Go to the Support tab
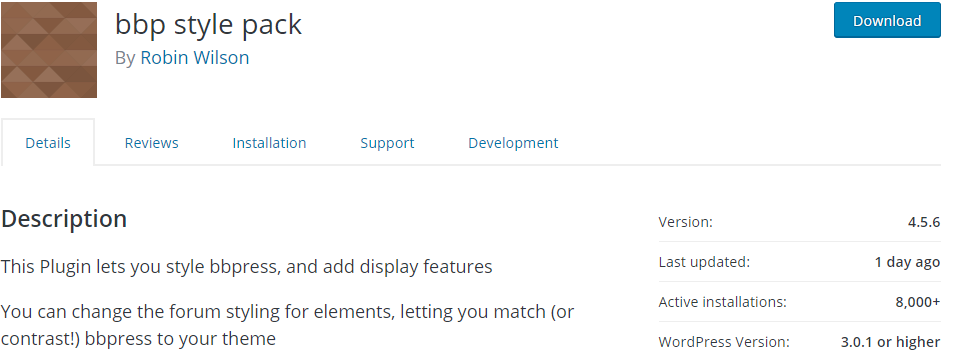Screen dimensions: 963x361 point(387,143)
